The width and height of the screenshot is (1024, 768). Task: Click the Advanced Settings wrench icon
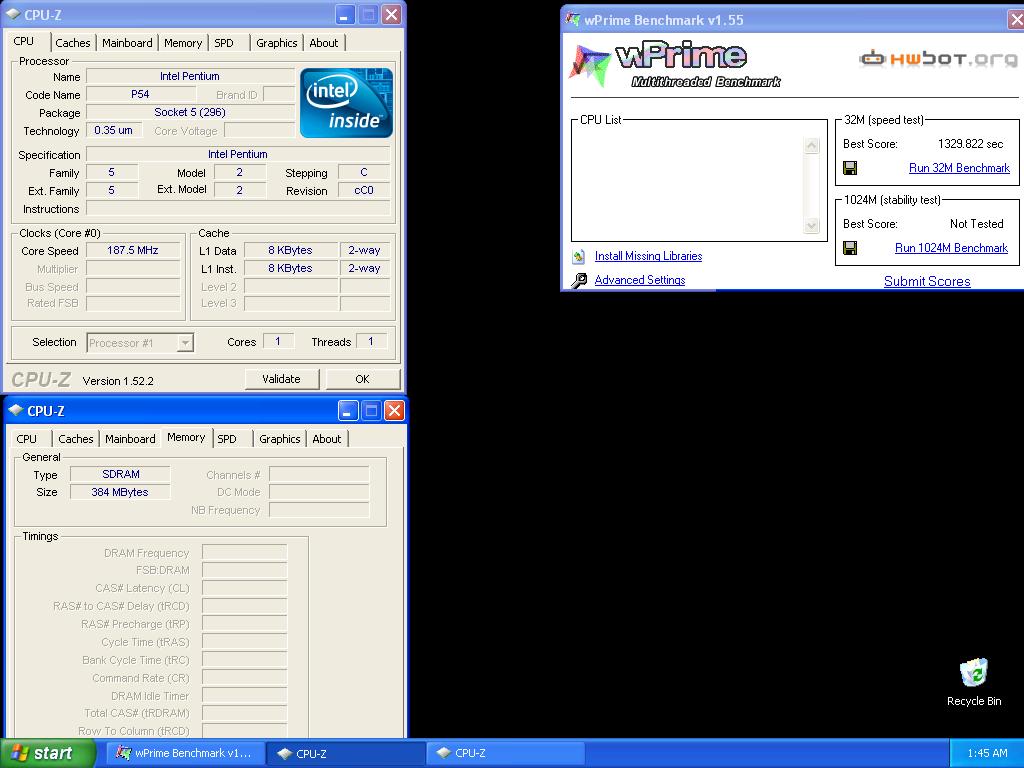tap(579, 280)
